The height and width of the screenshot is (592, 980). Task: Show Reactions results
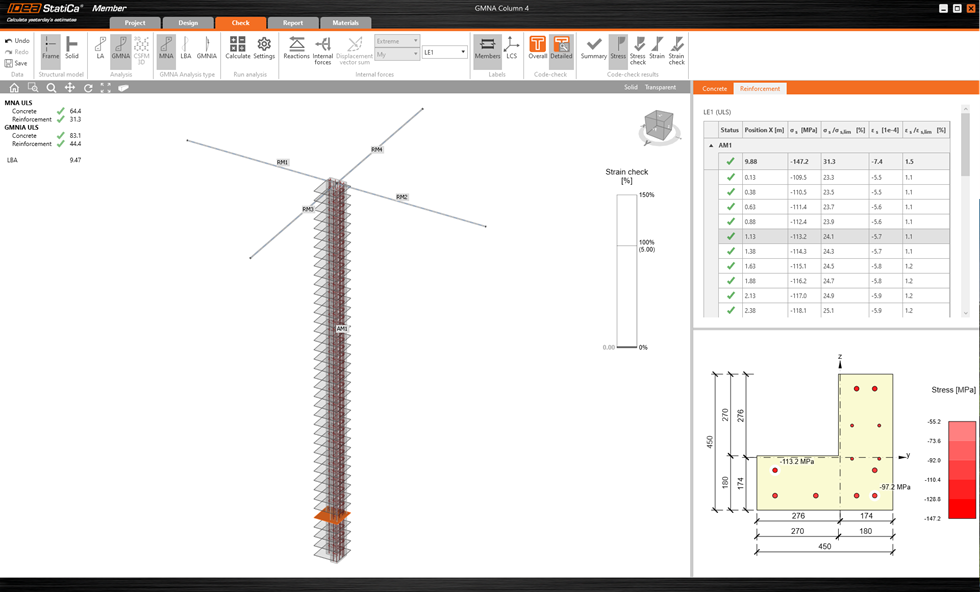coord(297,47)
